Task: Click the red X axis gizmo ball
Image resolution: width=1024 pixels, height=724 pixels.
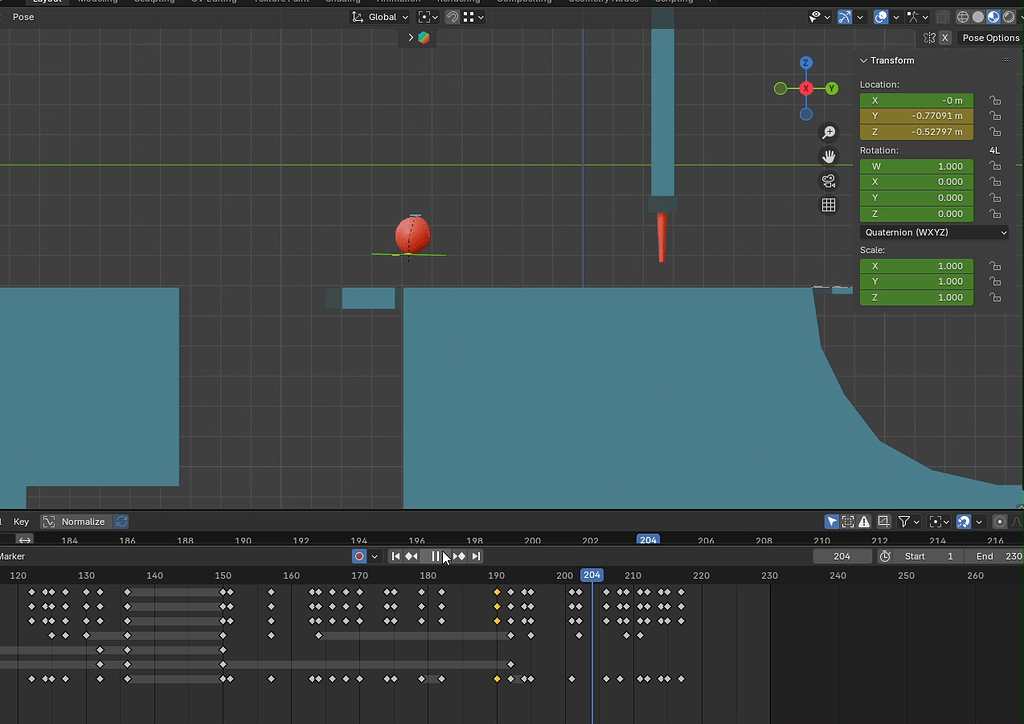Action: tap(806, 88)
